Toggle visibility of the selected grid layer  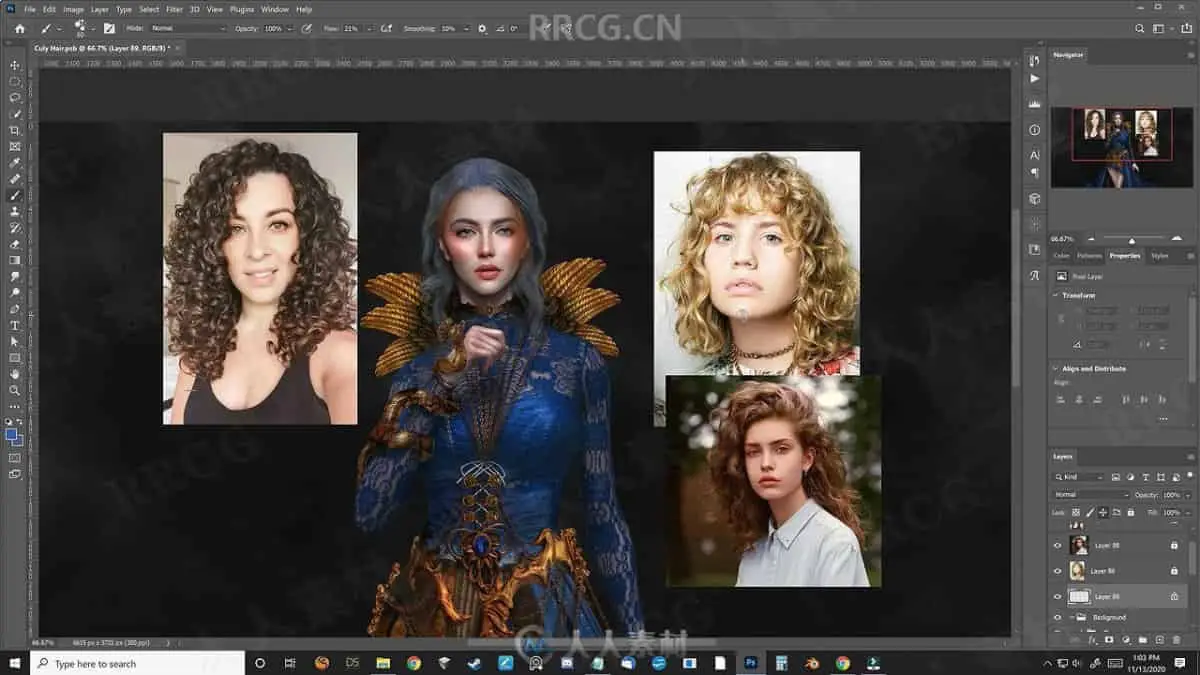click(x=1057, y=596)
